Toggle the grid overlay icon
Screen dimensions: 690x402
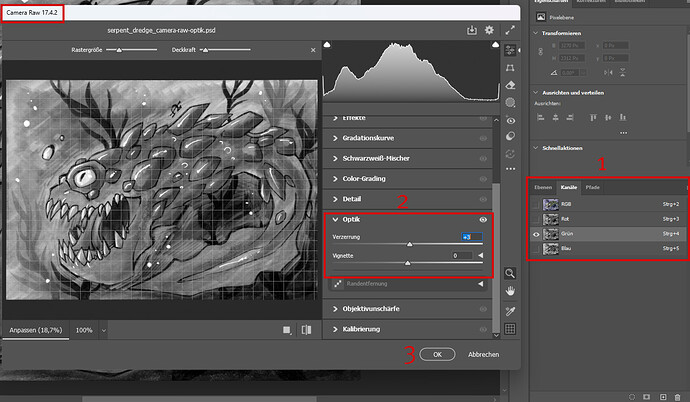(x=511, y=328)
